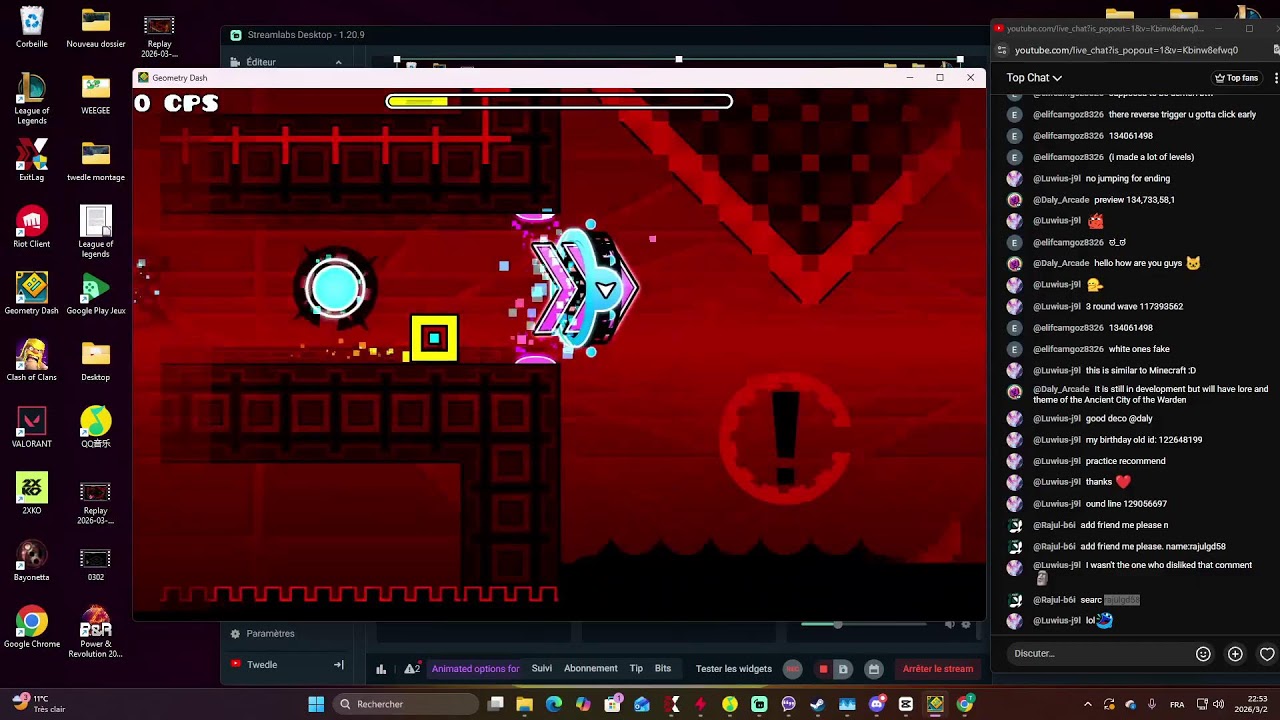Click the save replay icon in Streamlabs
The image size is (1280, 720).
843,669
